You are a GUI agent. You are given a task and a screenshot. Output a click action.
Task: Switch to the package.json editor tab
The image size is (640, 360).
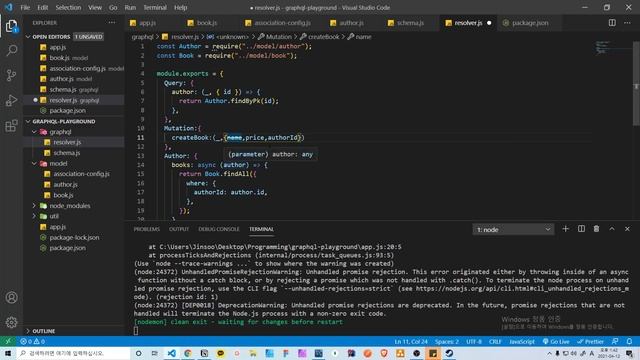tap(530, 23)
